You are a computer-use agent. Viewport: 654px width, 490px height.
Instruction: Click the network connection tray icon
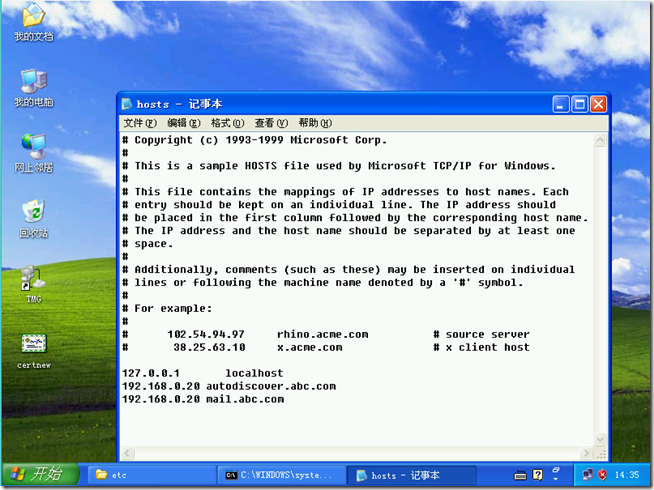[587, 475]
